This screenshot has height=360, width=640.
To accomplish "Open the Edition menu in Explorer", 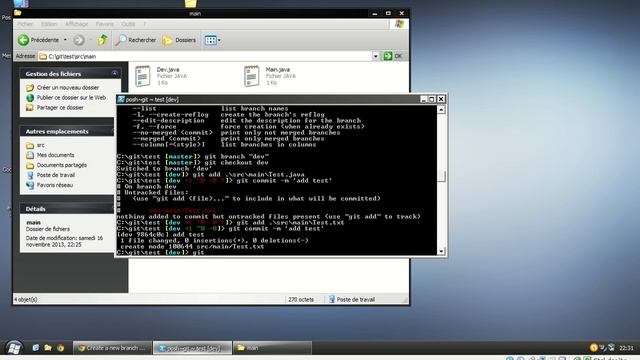I will (x=49, y=24).
